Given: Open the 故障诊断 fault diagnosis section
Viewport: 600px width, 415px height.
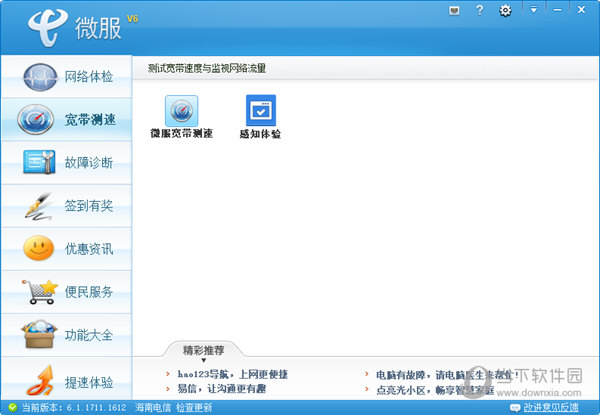Looking at the screenshot, I should (x=67, y=163).
